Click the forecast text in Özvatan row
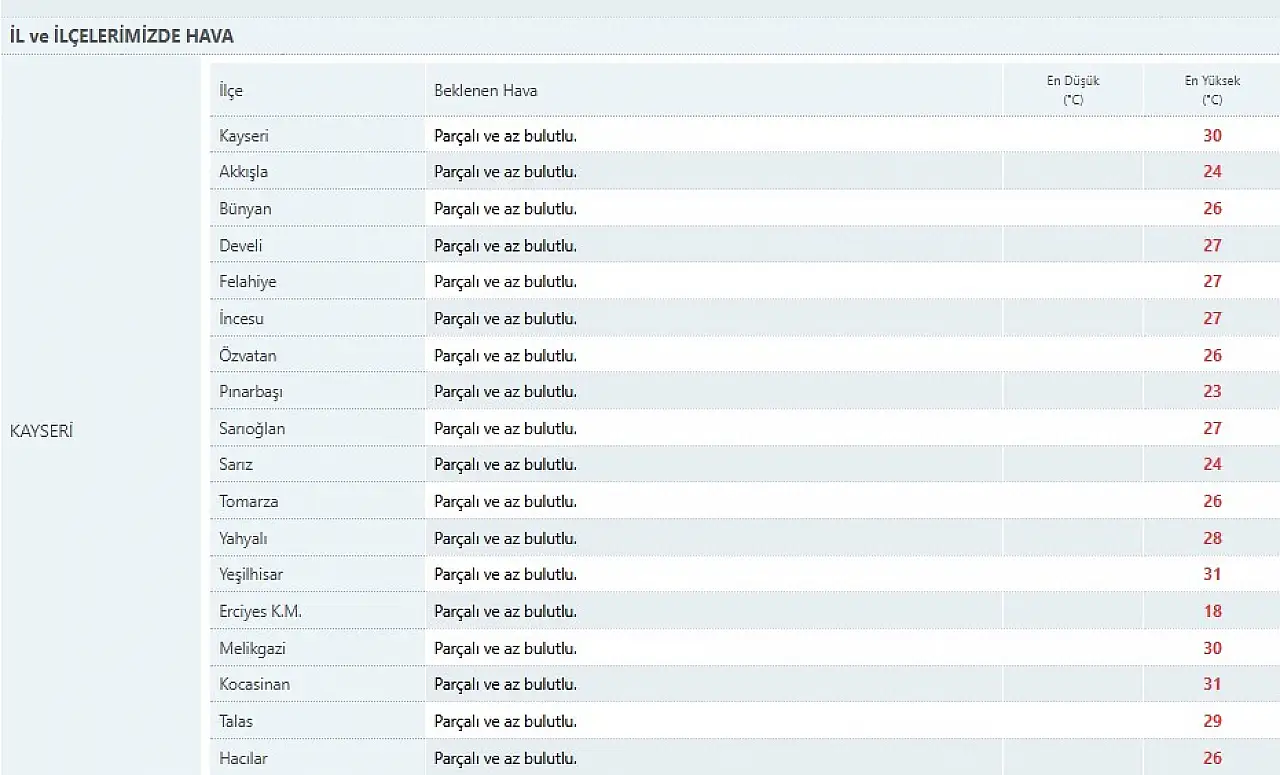Screen dimensions: 1280x775 (505, 356)
